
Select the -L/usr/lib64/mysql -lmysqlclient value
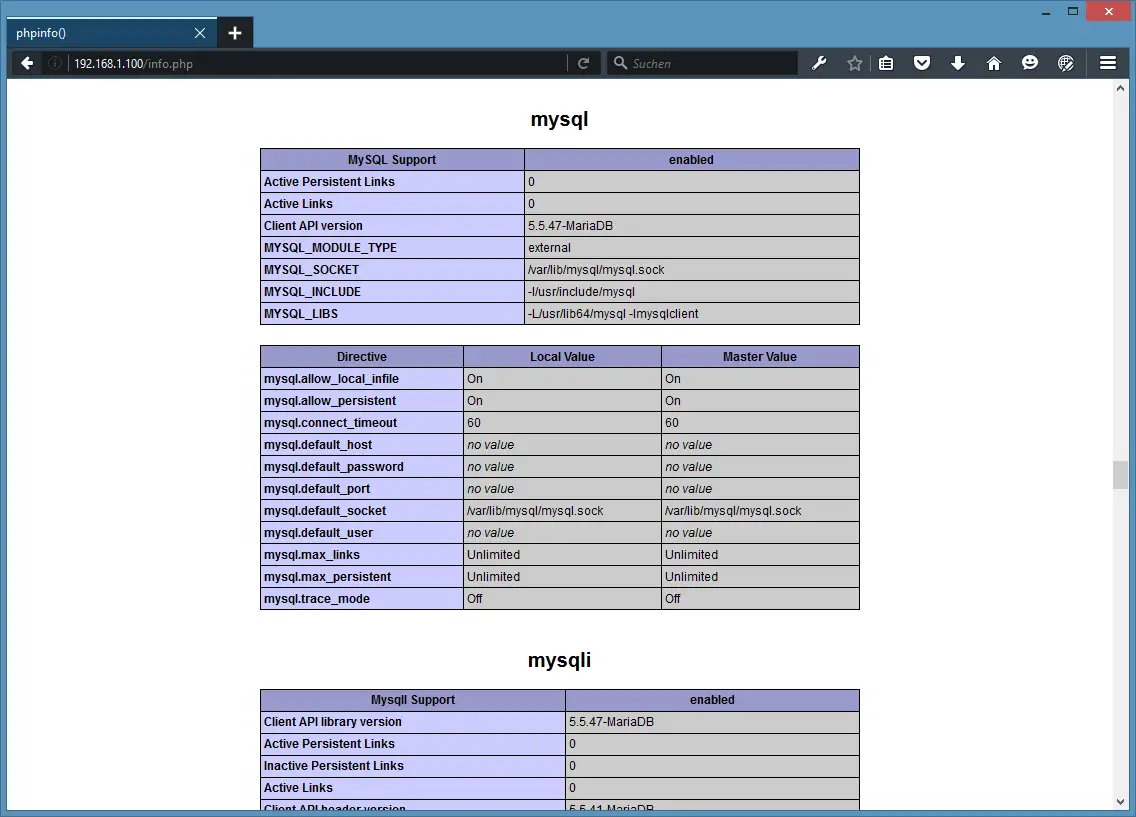(613, 314)
